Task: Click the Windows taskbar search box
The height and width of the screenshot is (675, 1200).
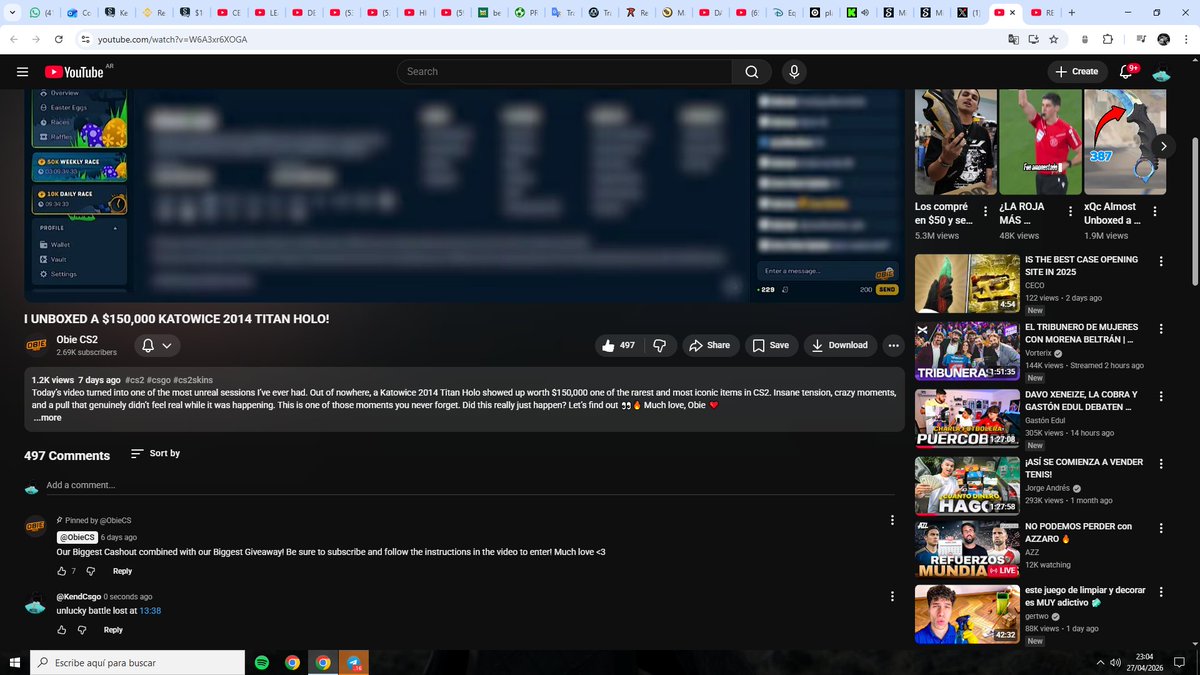Action: 136,662
